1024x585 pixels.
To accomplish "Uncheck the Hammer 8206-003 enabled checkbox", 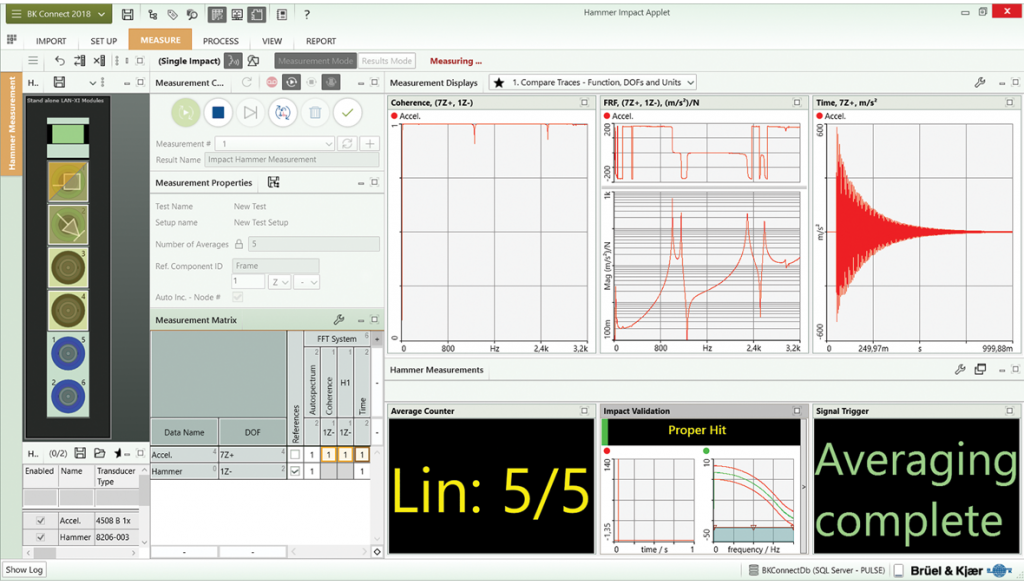I will [x=41, y=536].
